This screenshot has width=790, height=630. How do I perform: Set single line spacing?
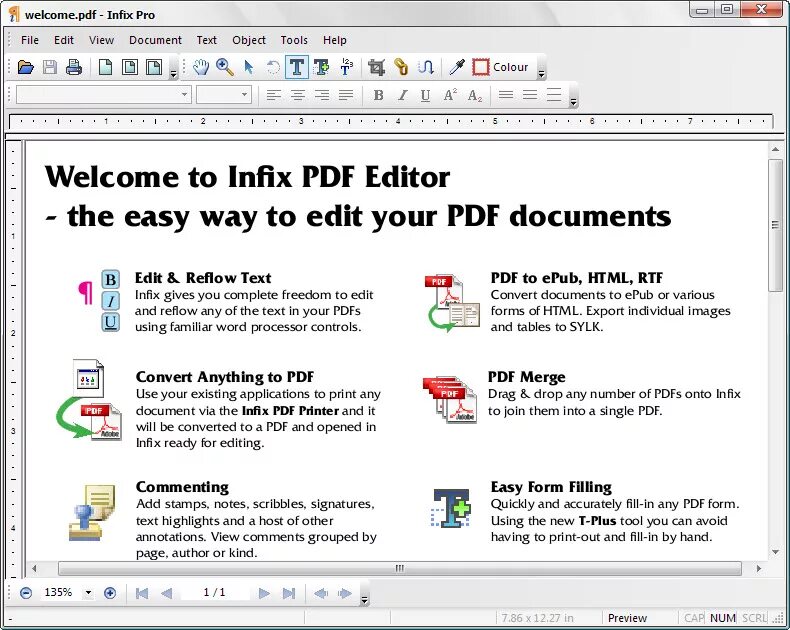[506, 95]
